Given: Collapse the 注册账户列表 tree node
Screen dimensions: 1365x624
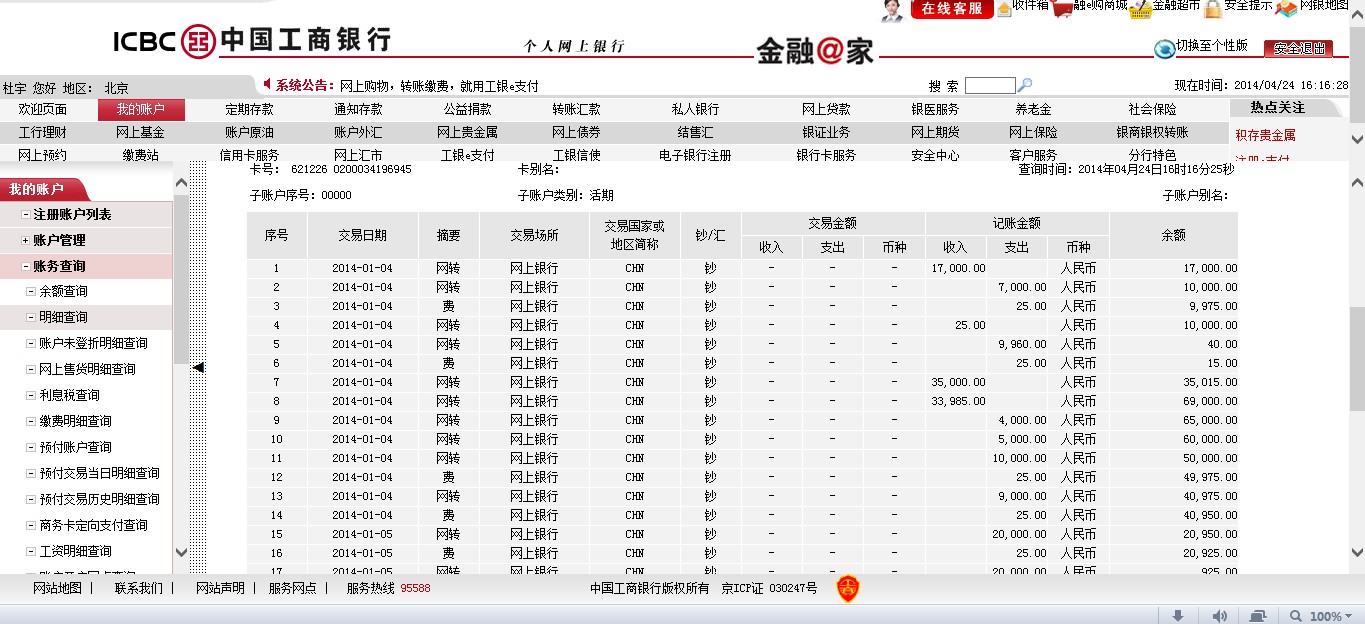Looking at the screenshot, I should point(26,215).
